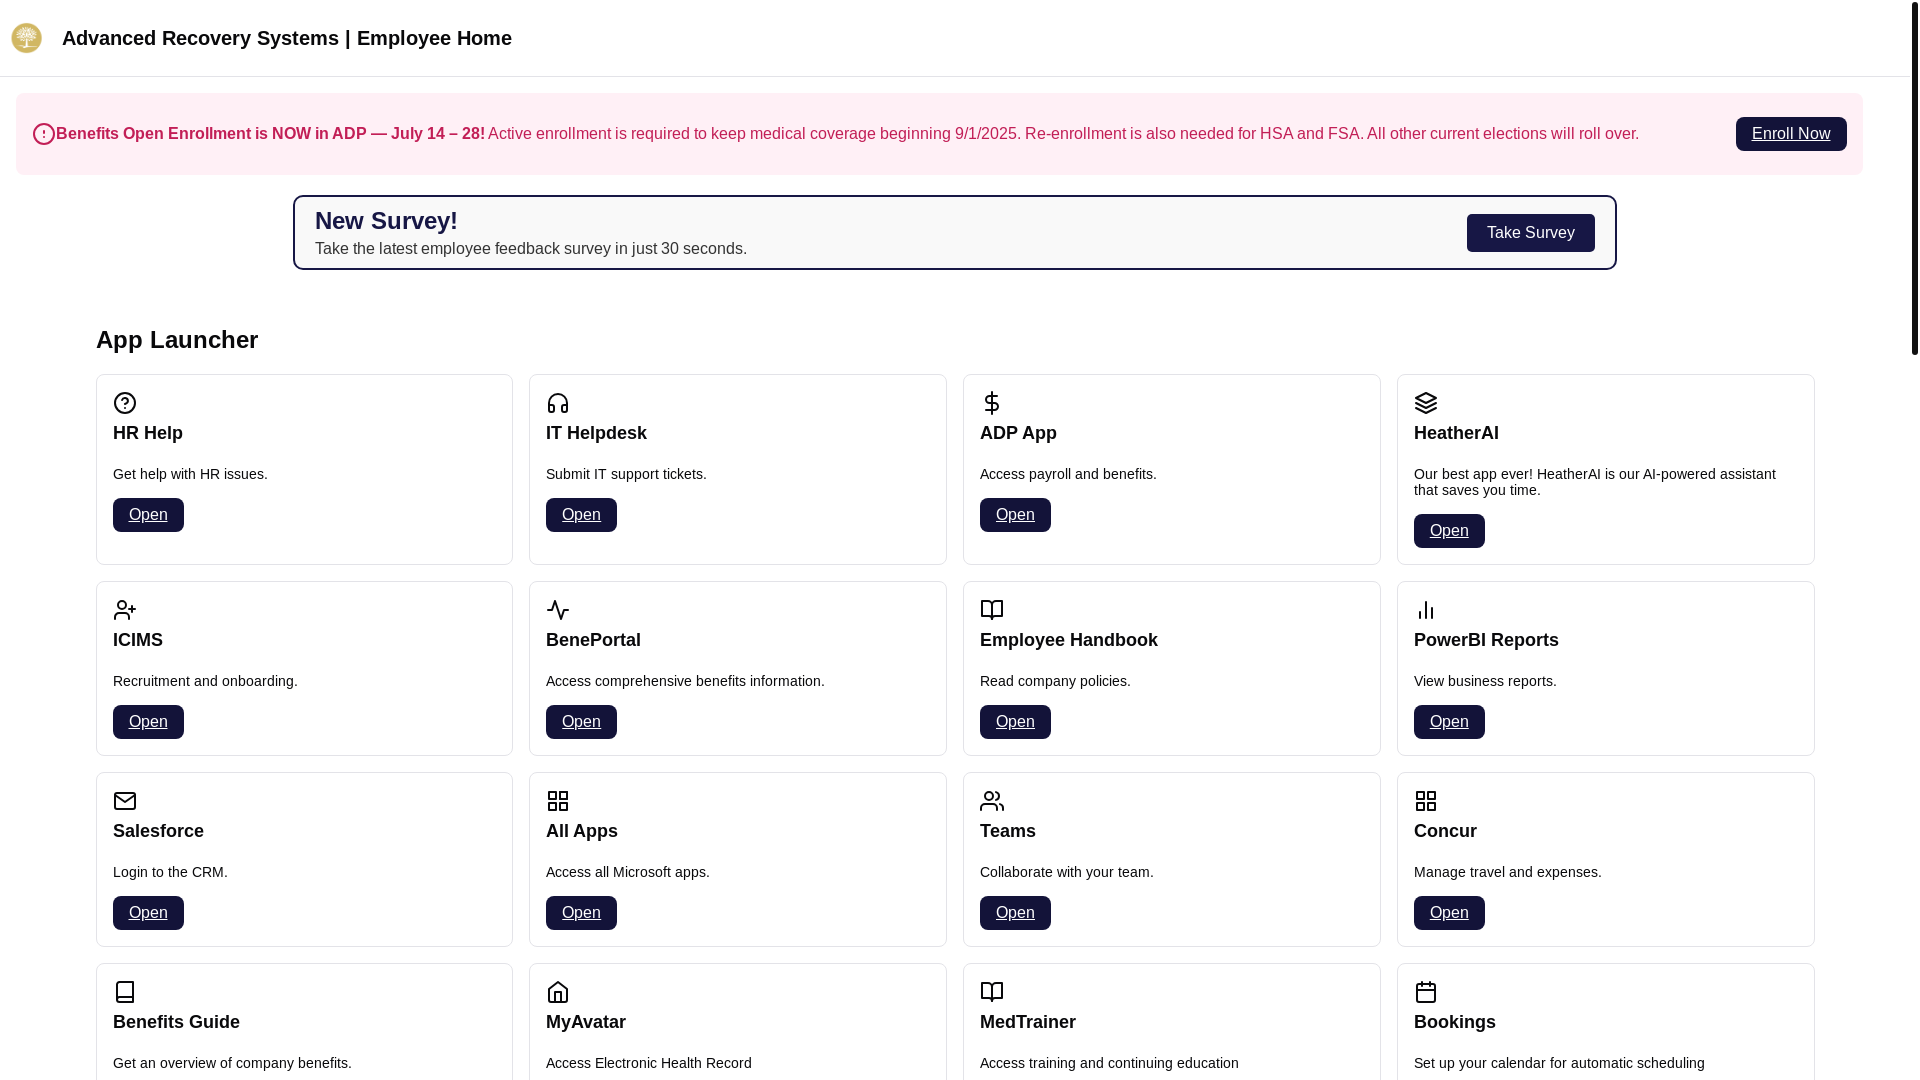Click the HeatherAI layers icon
This screenshot has width=1920, height=1080.
(x=1426, y=403)
